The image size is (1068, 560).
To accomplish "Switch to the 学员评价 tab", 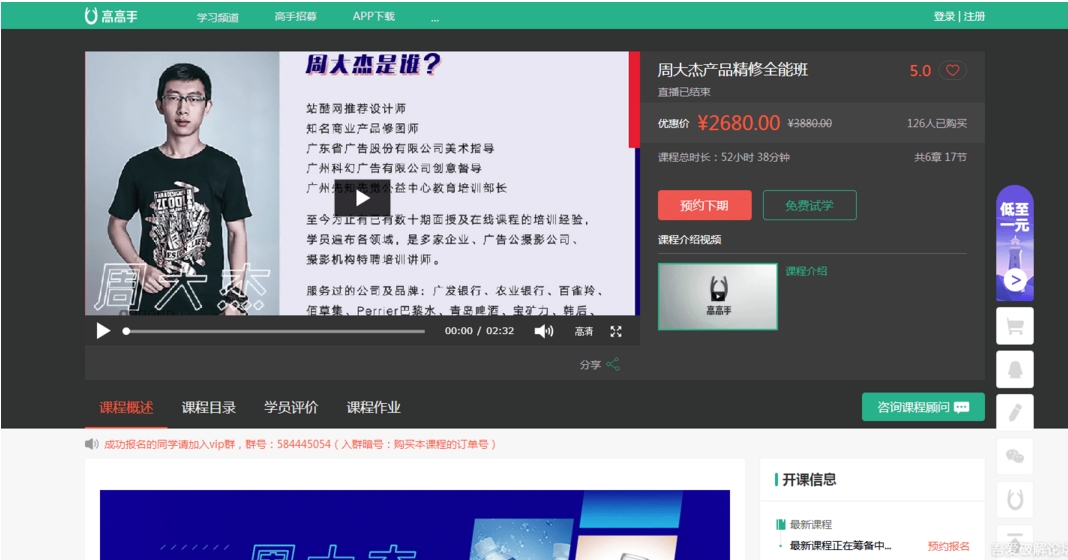I will [291, 407].
